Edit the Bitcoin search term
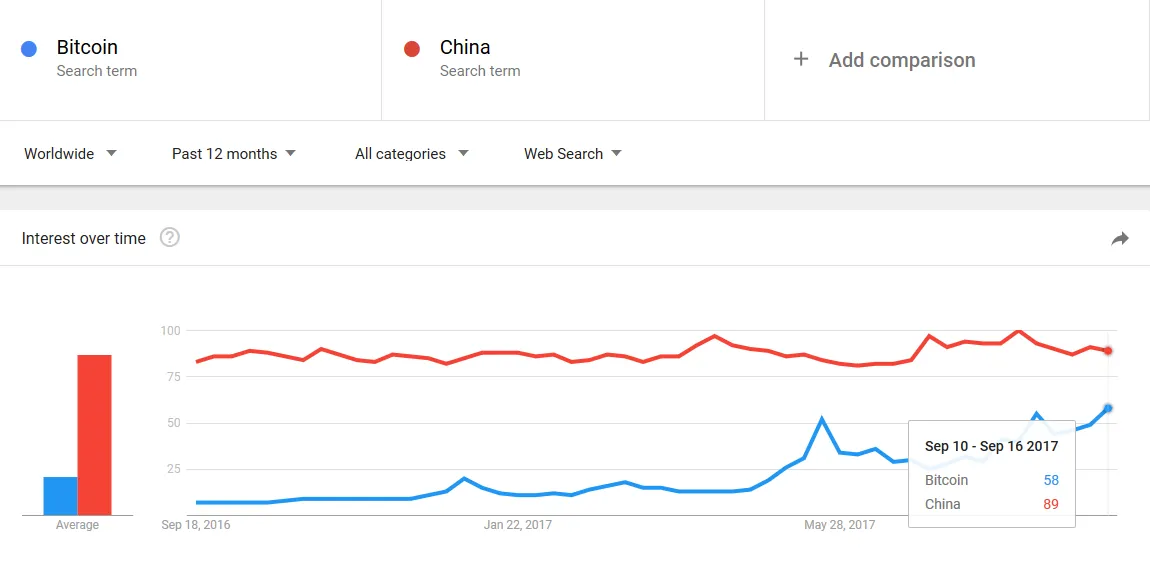The image size is (1150, 587). (88, 48)
